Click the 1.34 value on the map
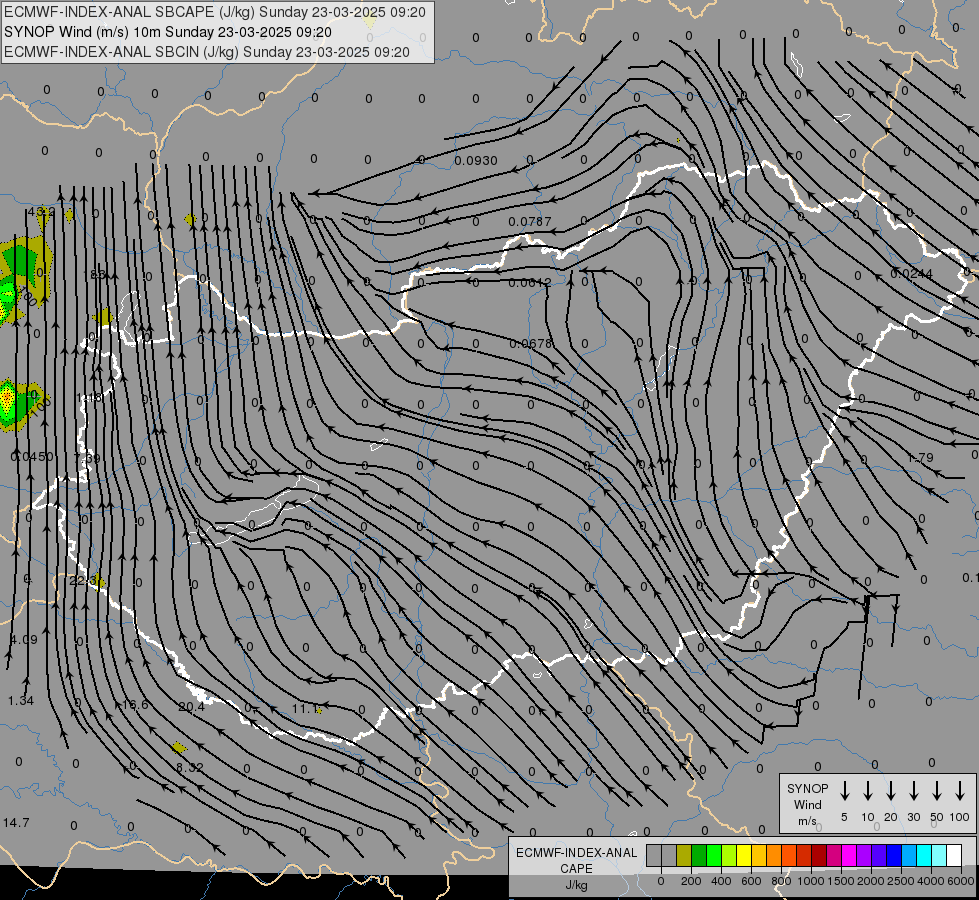 [21, 700]
